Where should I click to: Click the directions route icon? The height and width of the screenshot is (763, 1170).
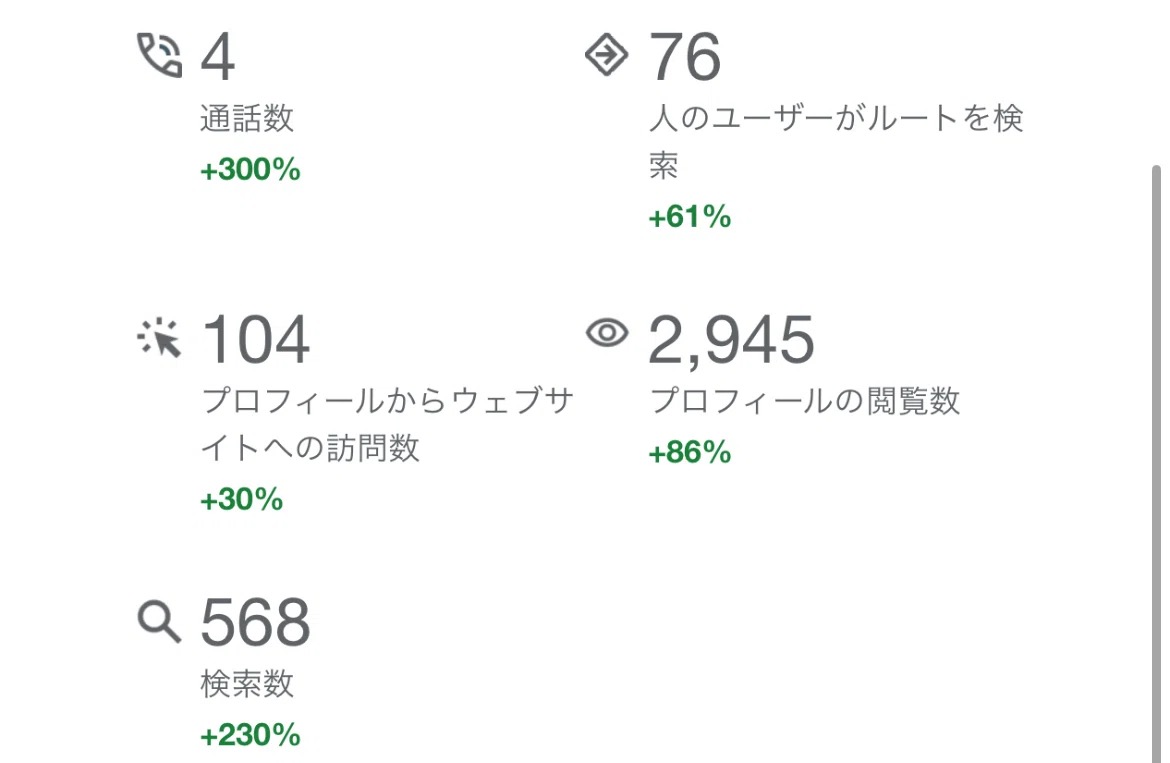[606, 56]
